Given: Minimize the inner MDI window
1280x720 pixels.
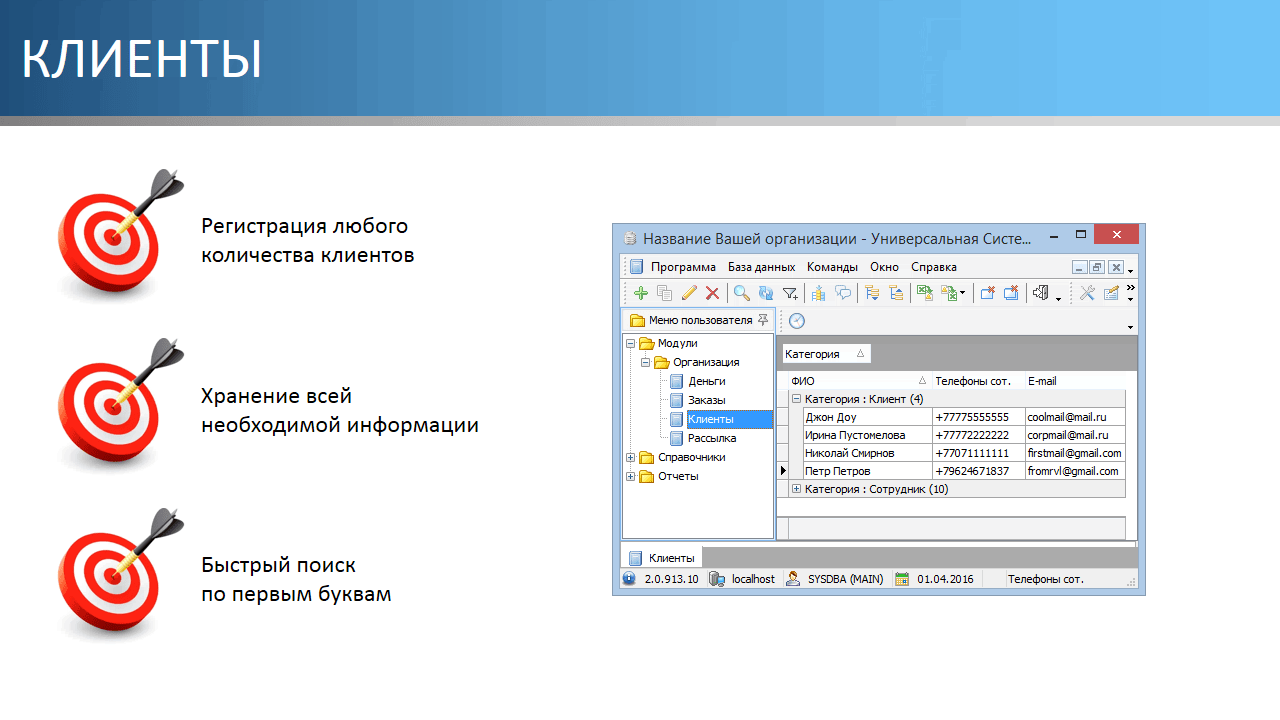Looking at the screenshot, I should point(1080,267).
